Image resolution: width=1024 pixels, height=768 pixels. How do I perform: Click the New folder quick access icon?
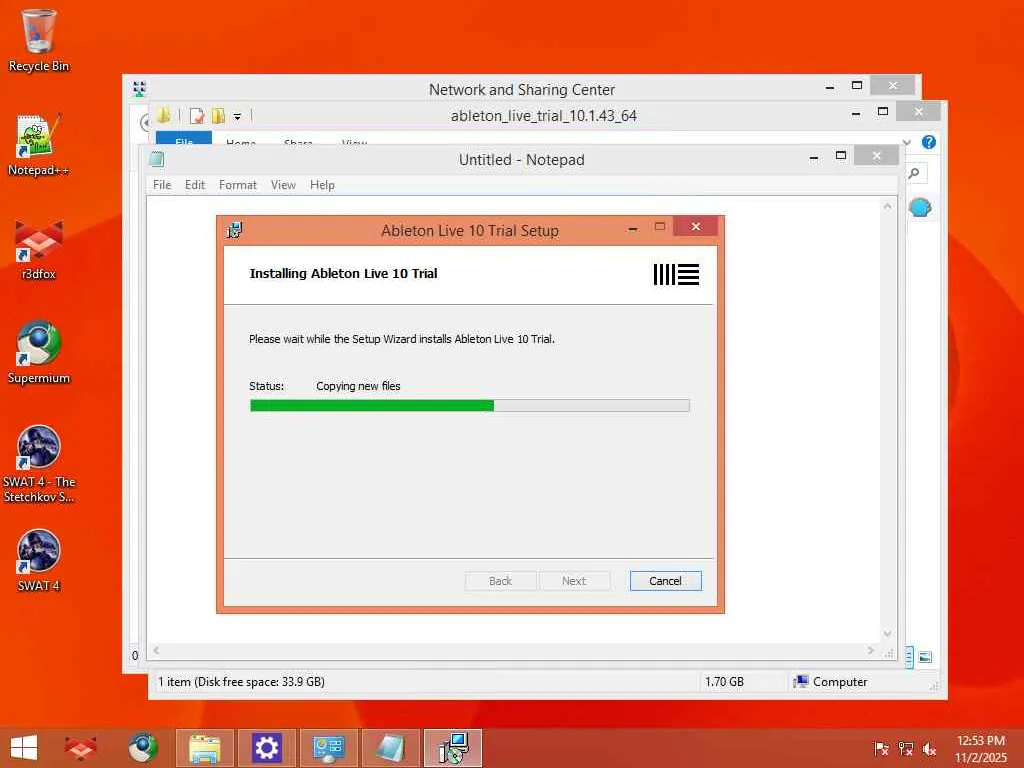coord(218,116)
